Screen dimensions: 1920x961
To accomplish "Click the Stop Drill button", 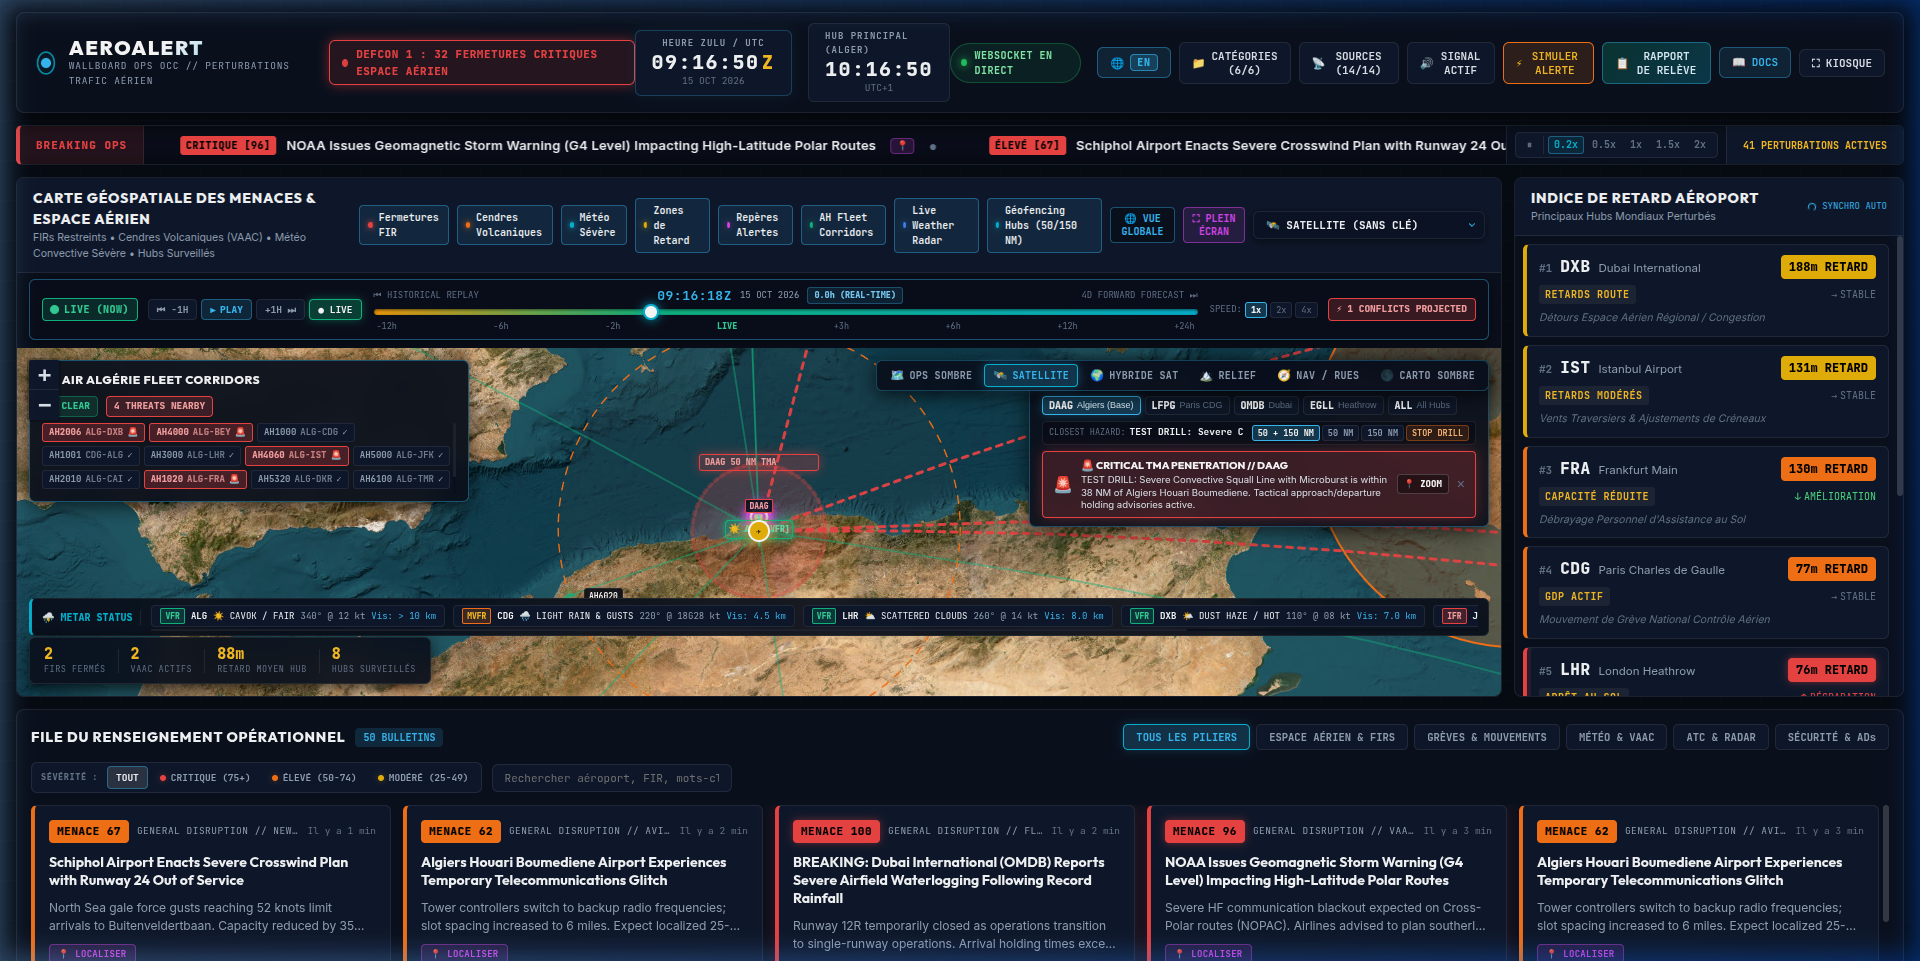I will click(1437, 433).
